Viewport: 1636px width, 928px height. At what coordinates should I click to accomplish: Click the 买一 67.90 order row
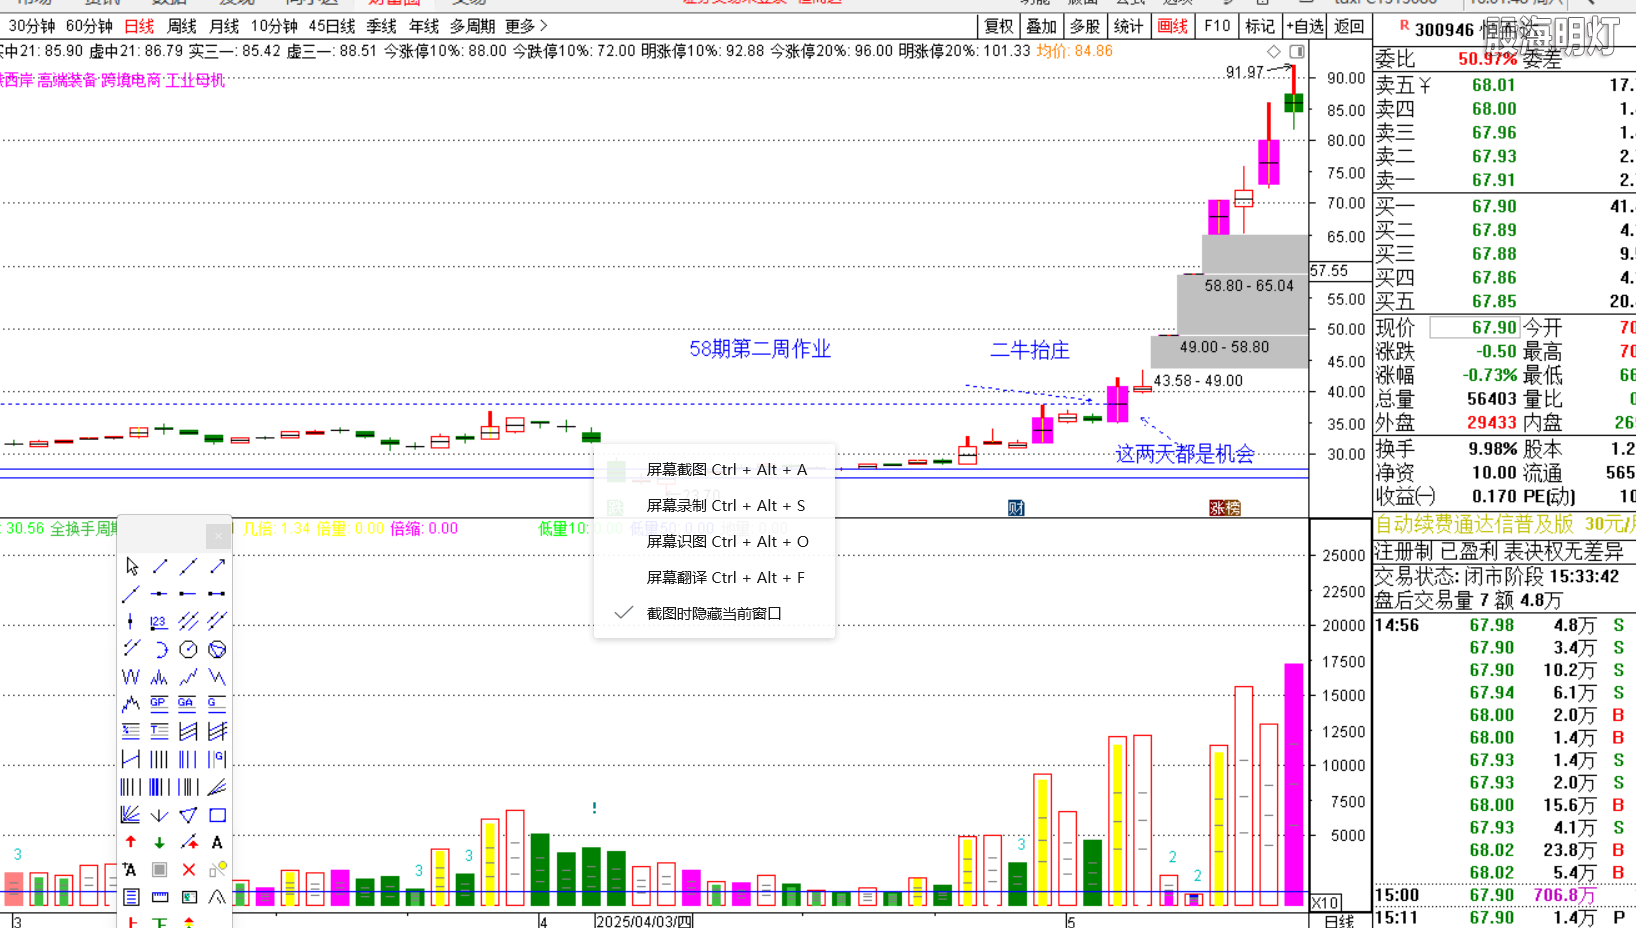[x=1505, y=206]
